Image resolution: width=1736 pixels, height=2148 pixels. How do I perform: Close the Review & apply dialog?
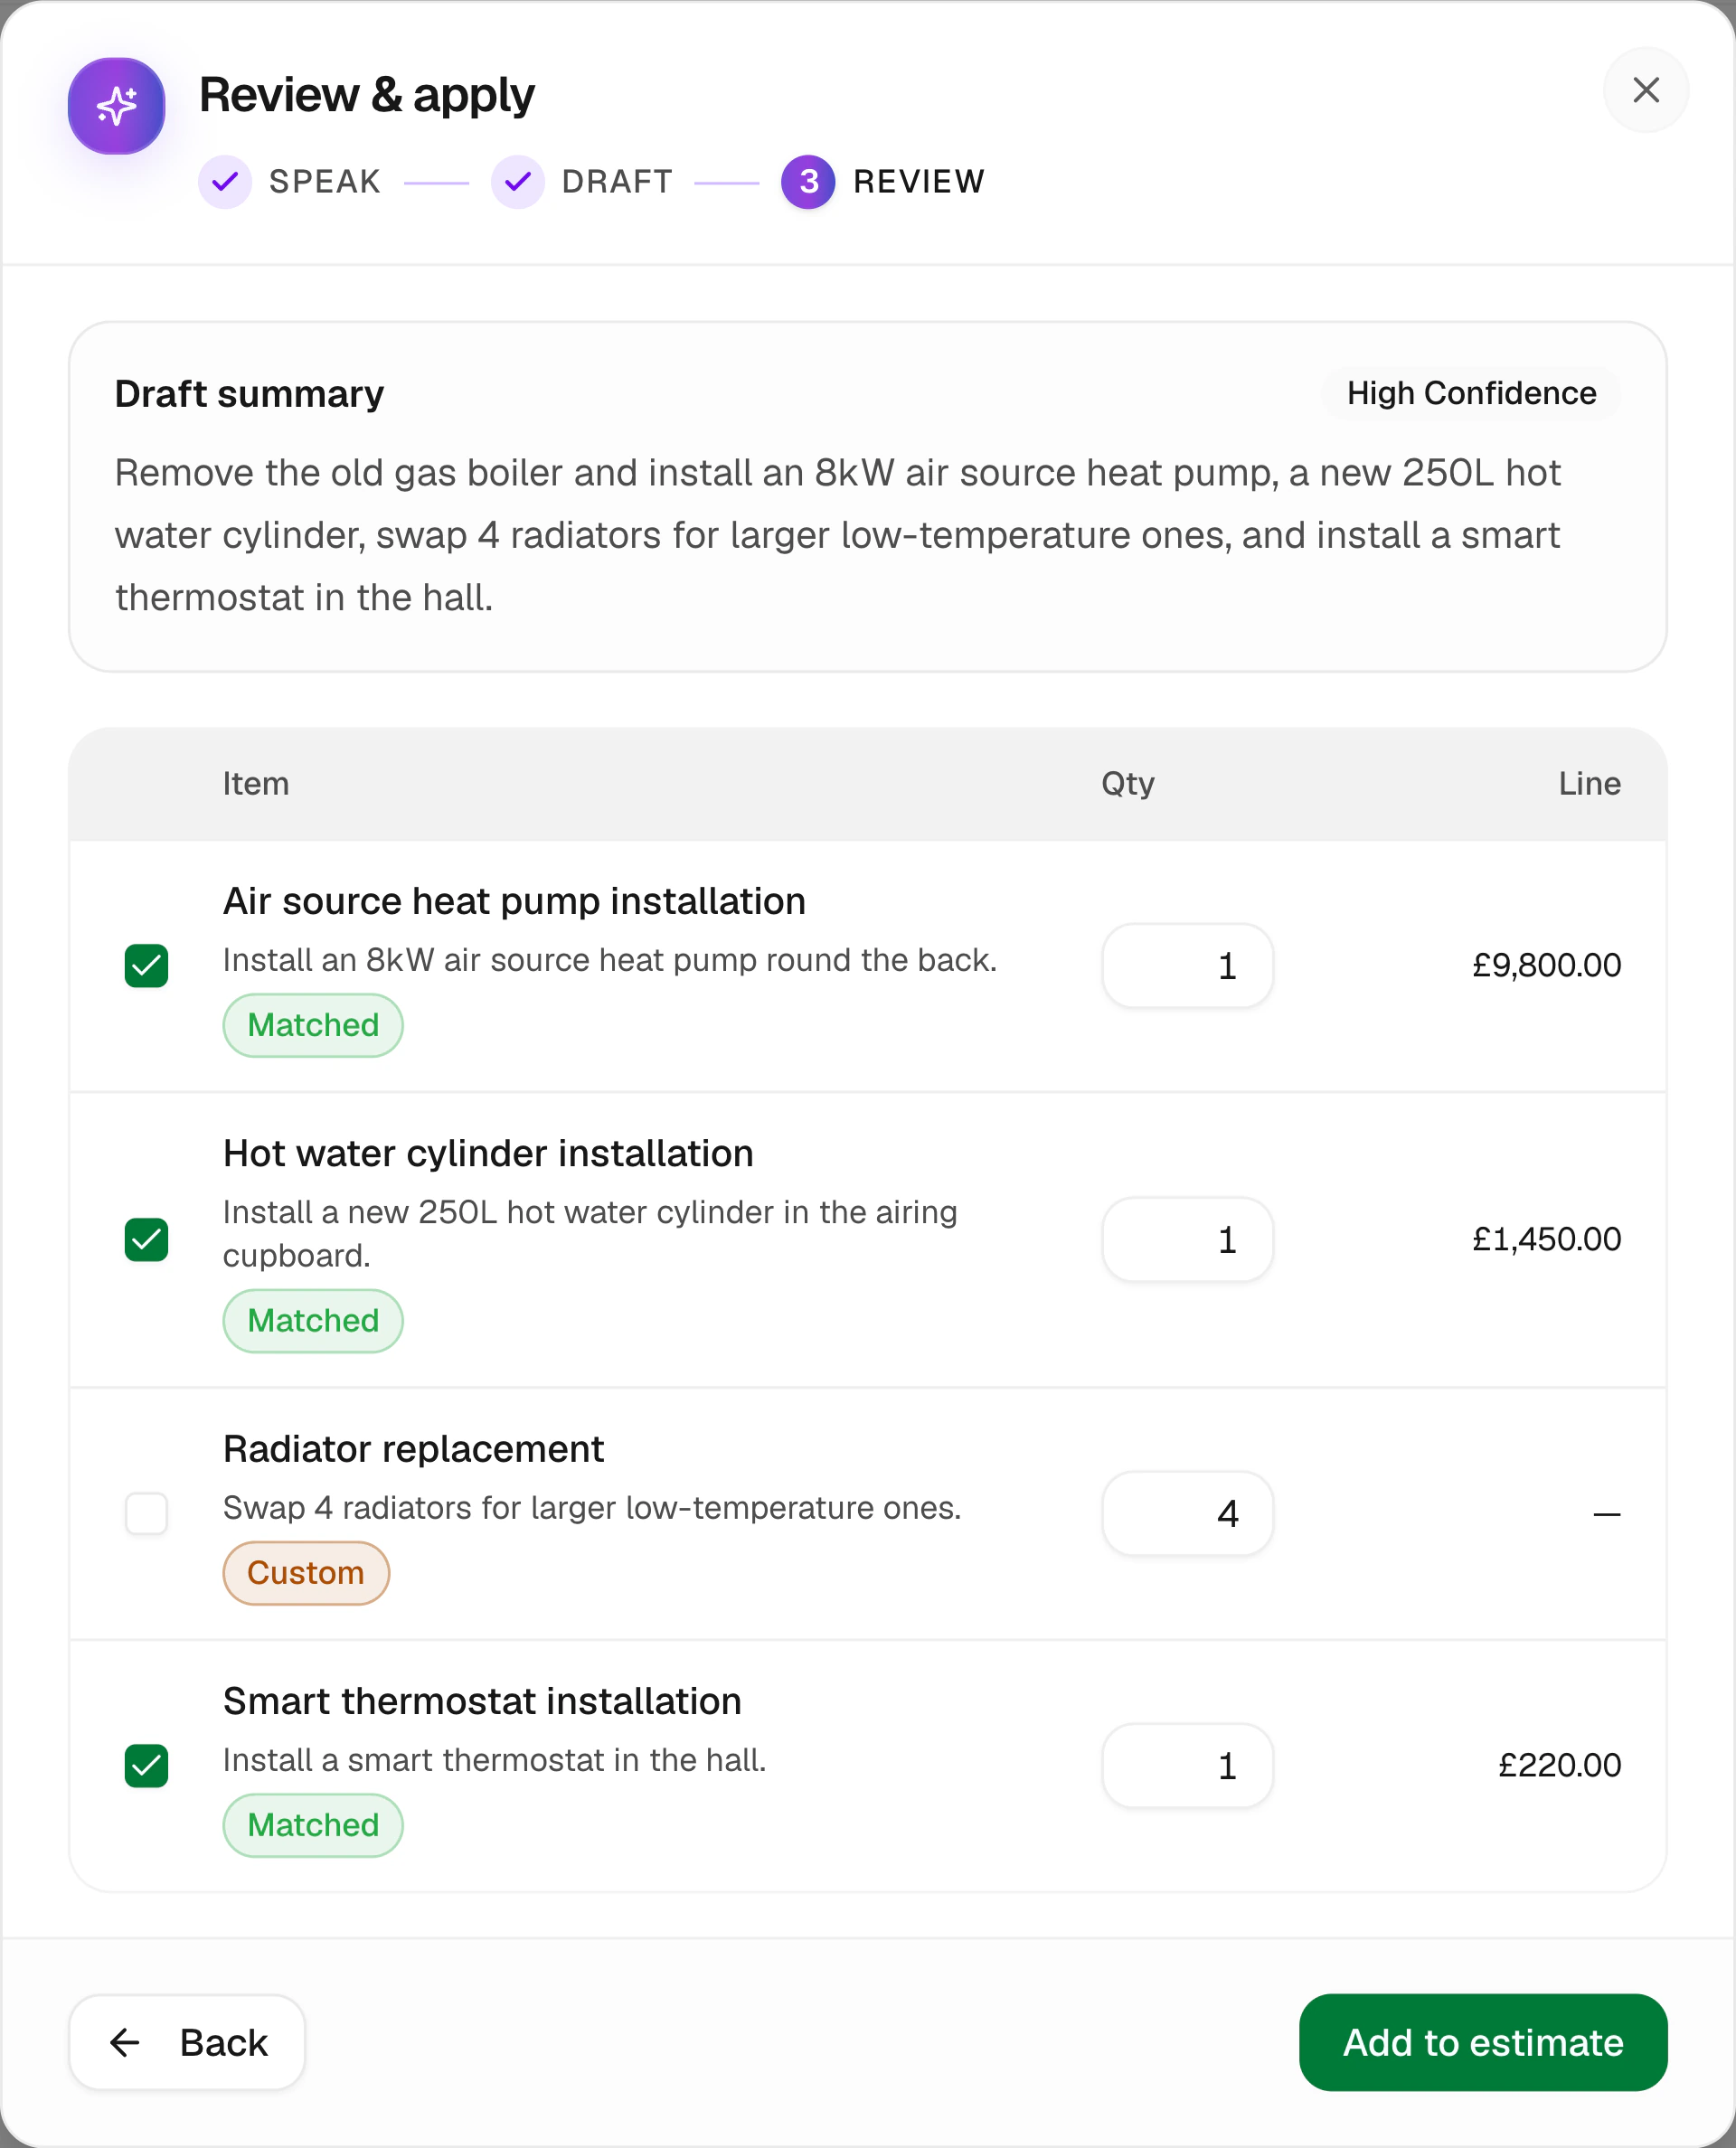[1645, 90]
